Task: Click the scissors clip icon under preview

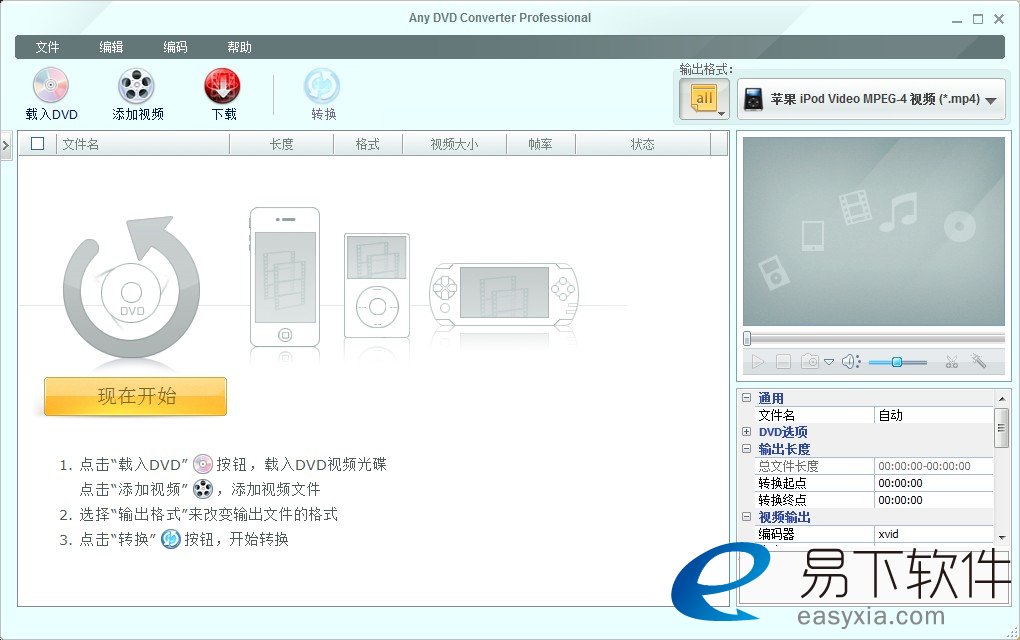Action: [x=951, y=362]
